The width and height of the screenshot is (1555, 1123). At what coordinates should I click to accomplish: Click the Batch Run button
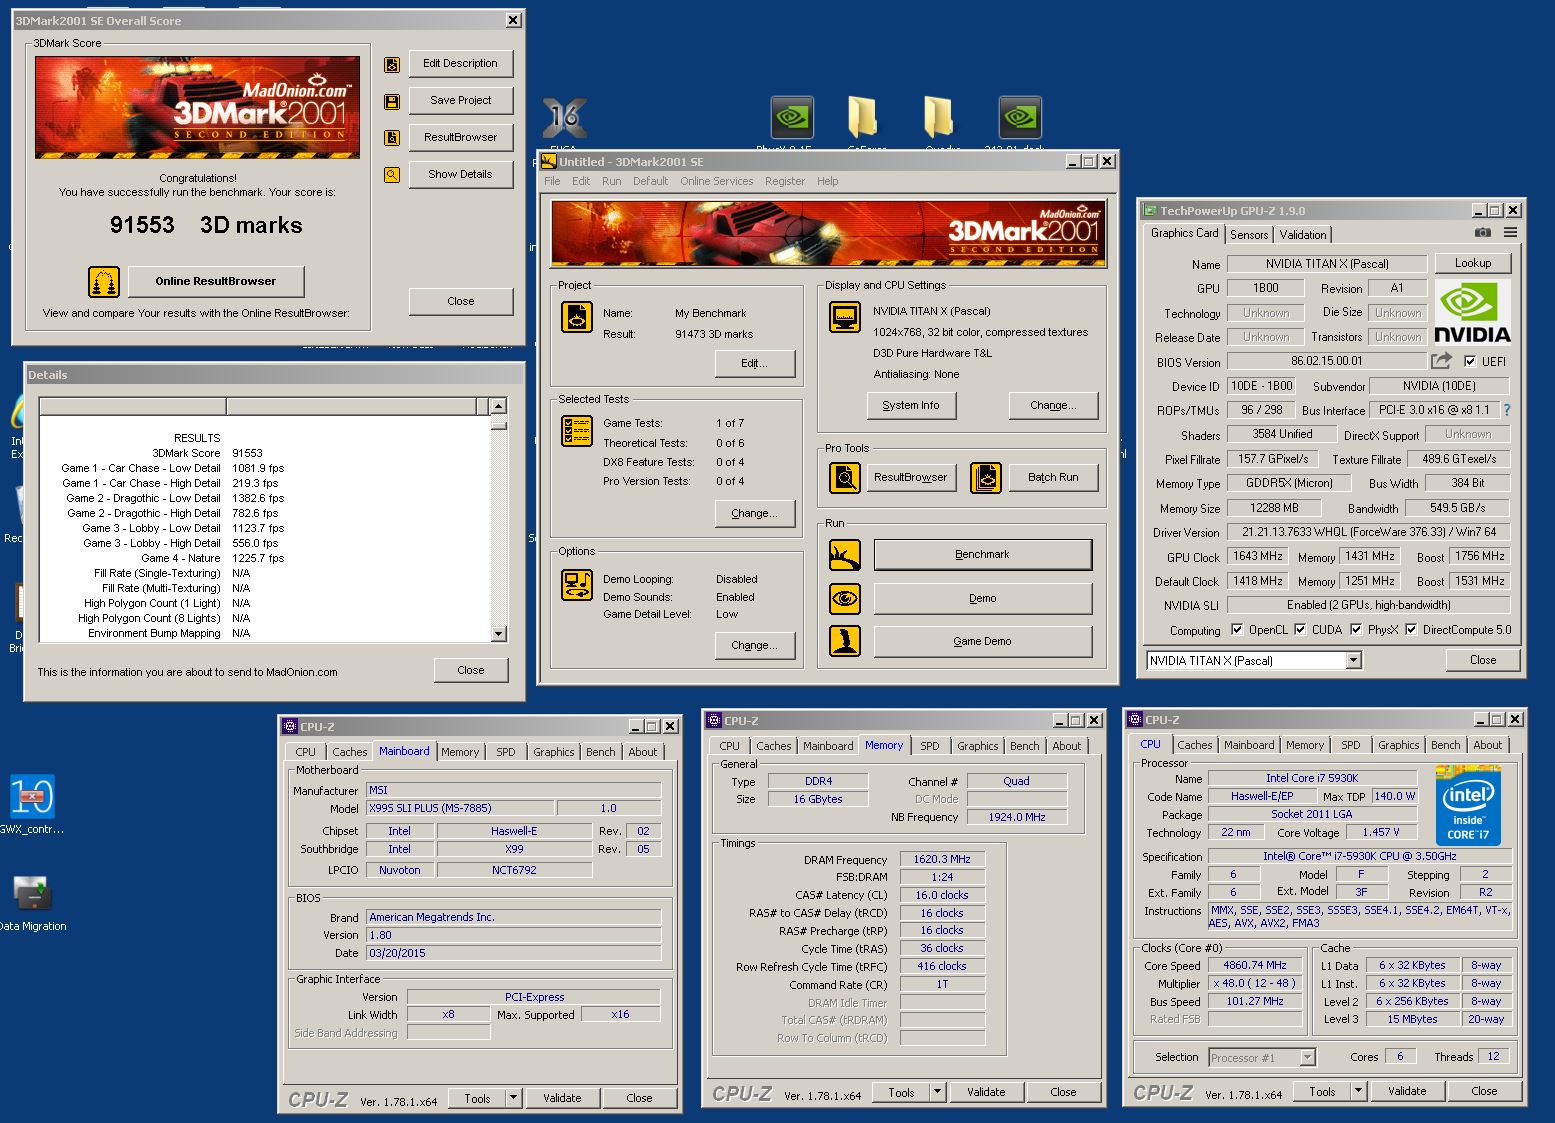[1053, 477]
